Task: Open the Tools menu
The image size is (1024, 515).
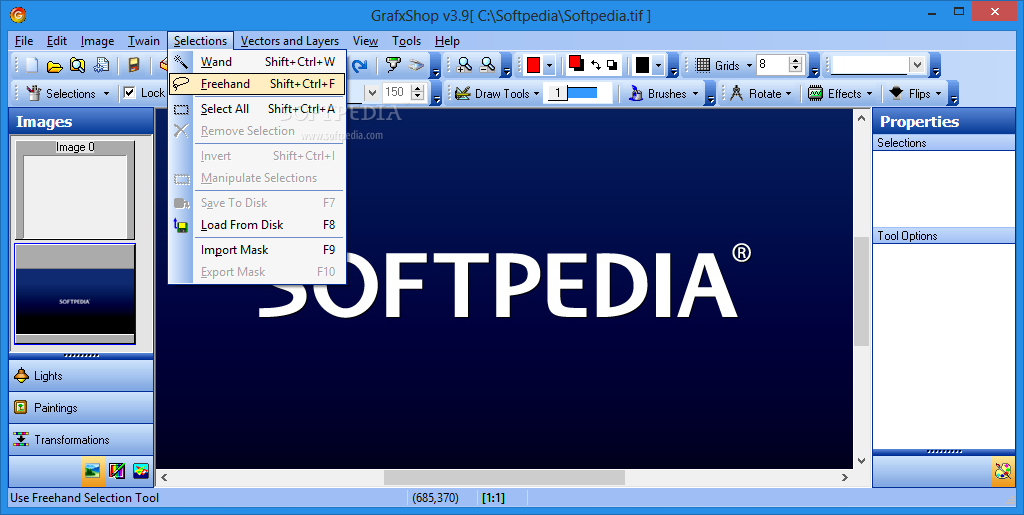Action: pos(406,40)
